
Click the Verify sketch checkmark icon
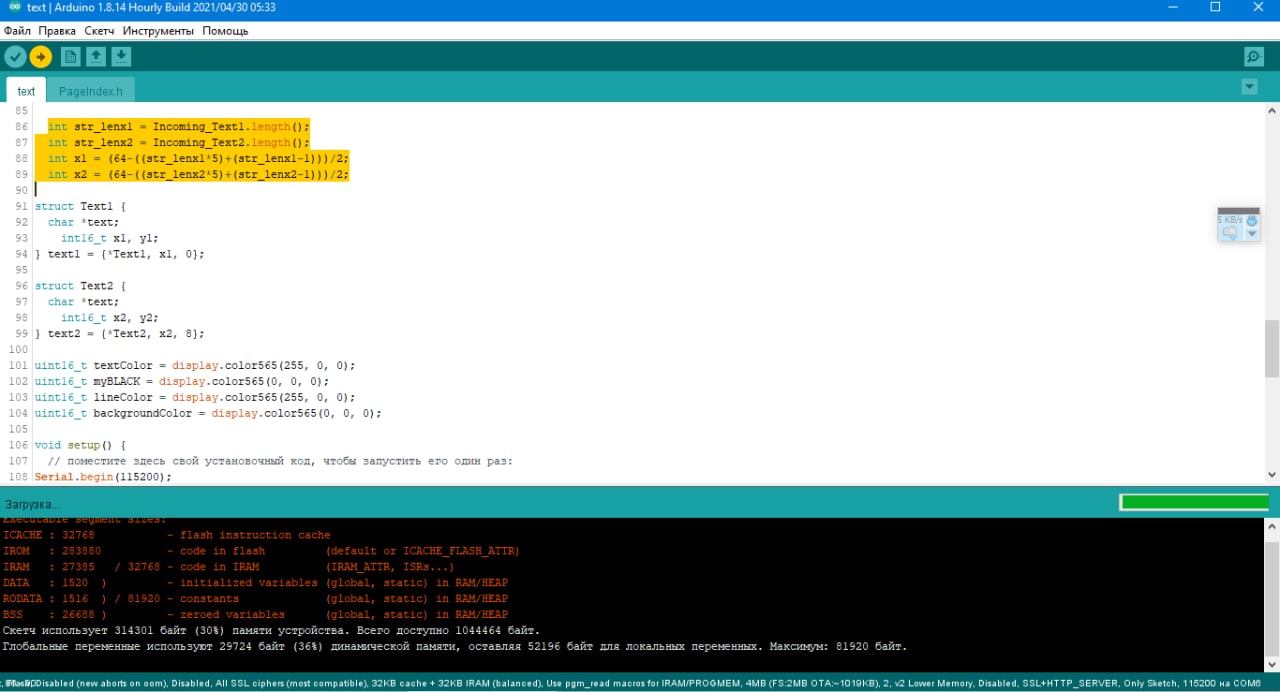click(x=15, y=57)
